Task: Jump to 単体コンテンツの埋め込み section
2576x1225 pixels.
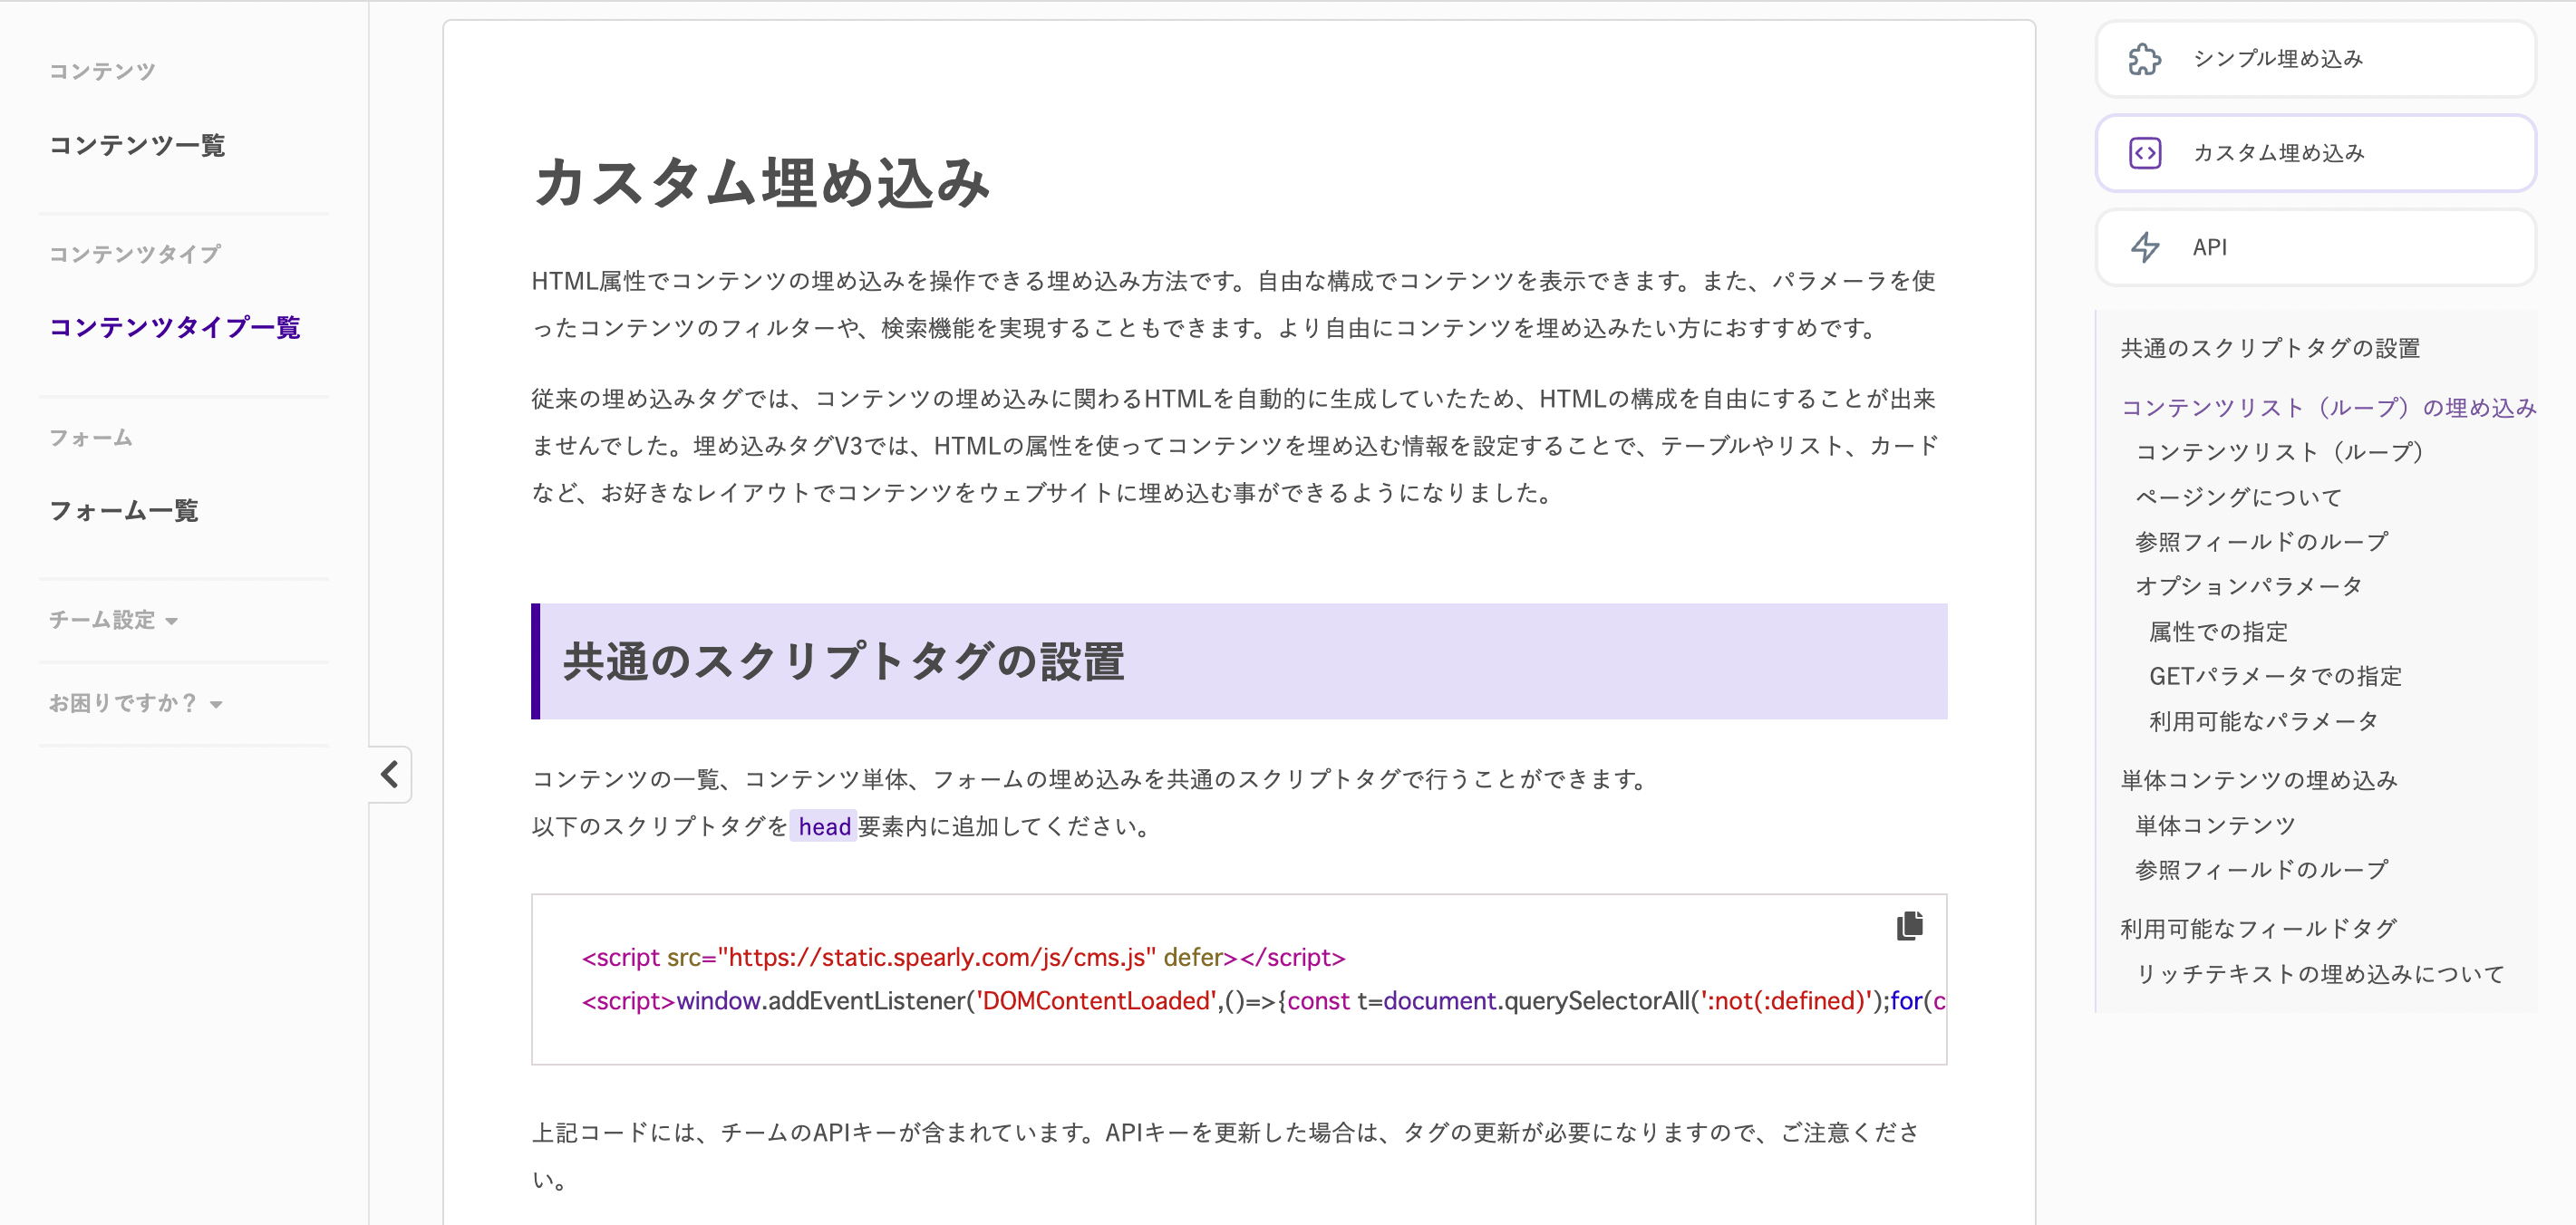Action: (2259, 780)
